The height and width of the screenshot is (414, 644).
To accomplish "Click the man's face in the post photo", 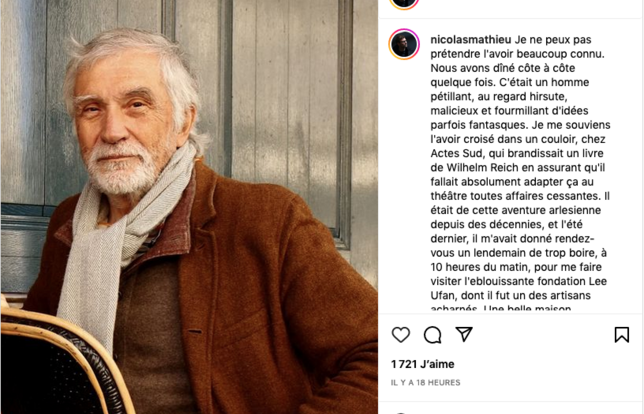I will click(131, 123).
